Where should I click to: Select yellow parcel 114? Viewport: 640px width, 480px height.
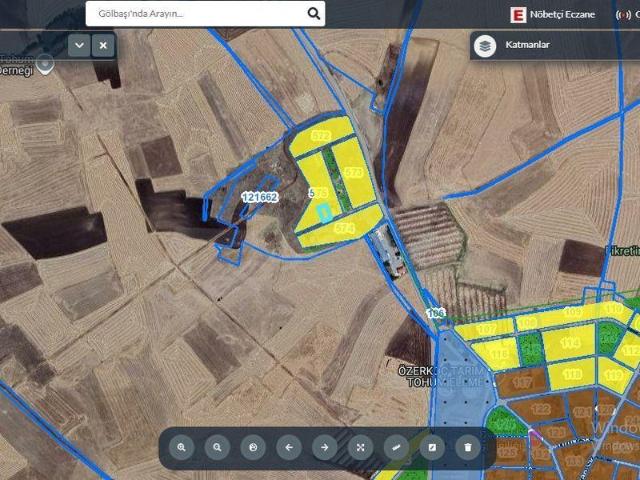[x=570, y=342]
